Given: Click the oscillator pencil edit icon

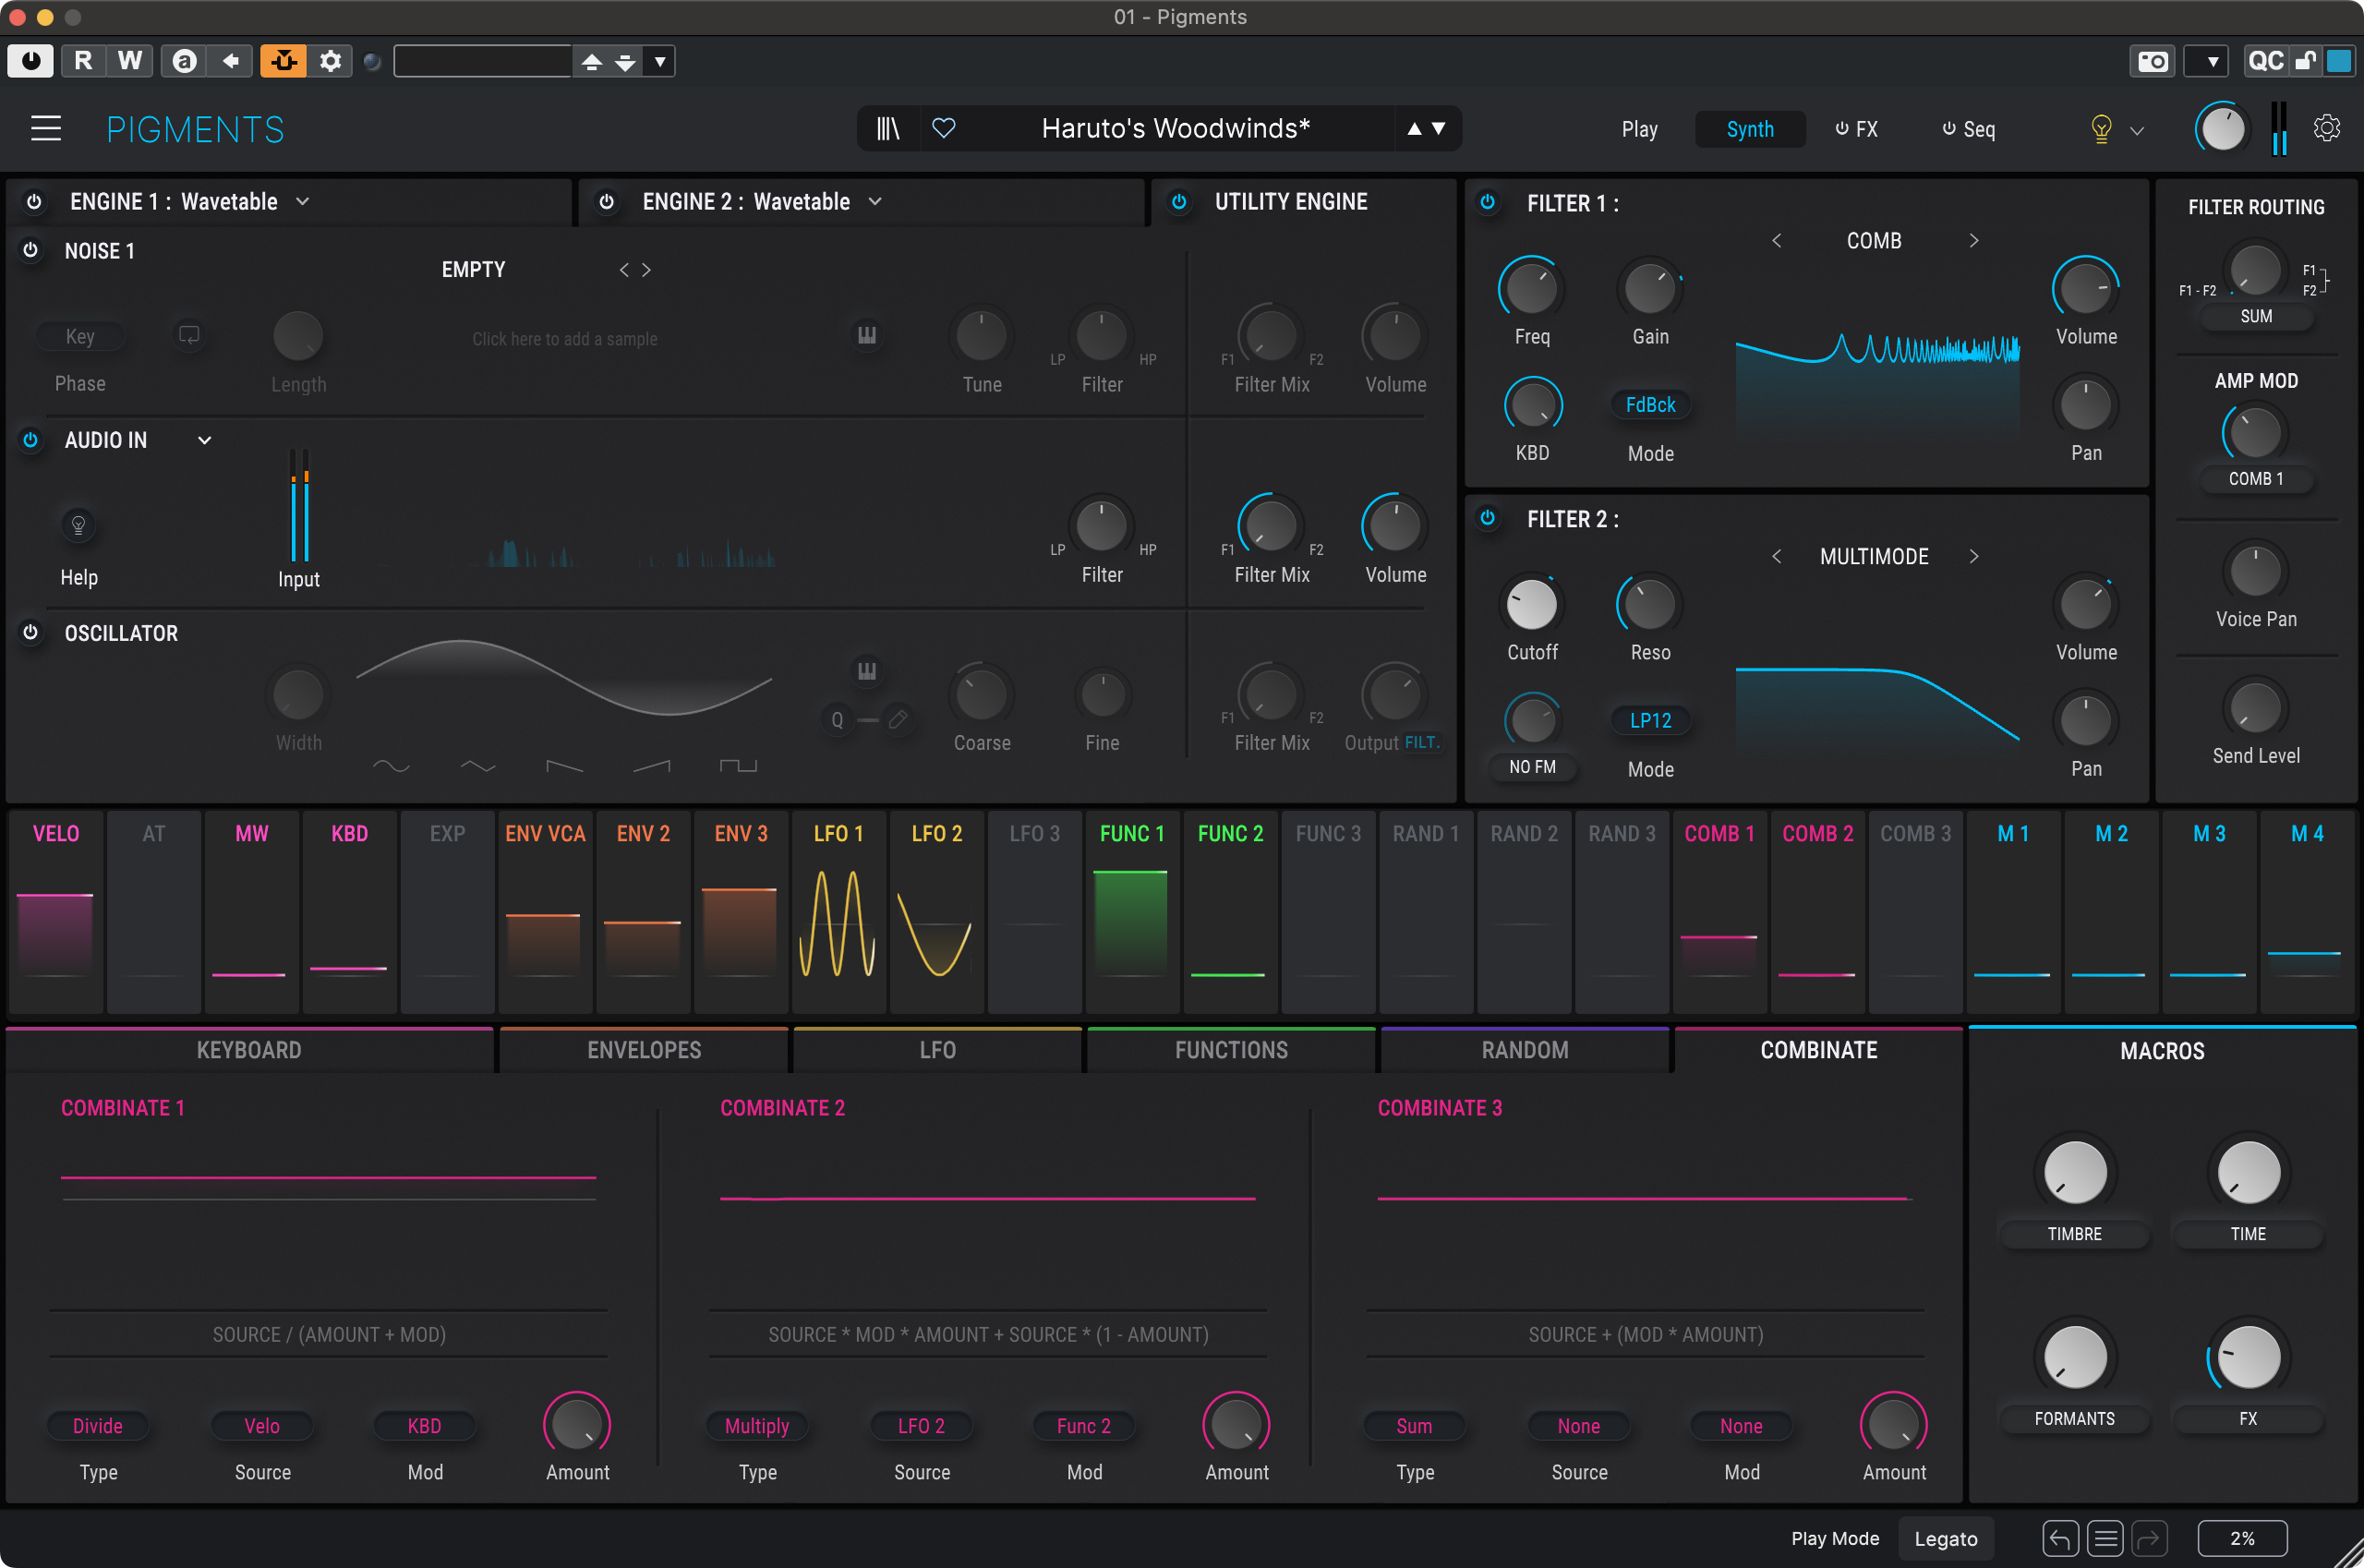Looking at the screenshot, I should pyautogui.click(x=898, y=719).
